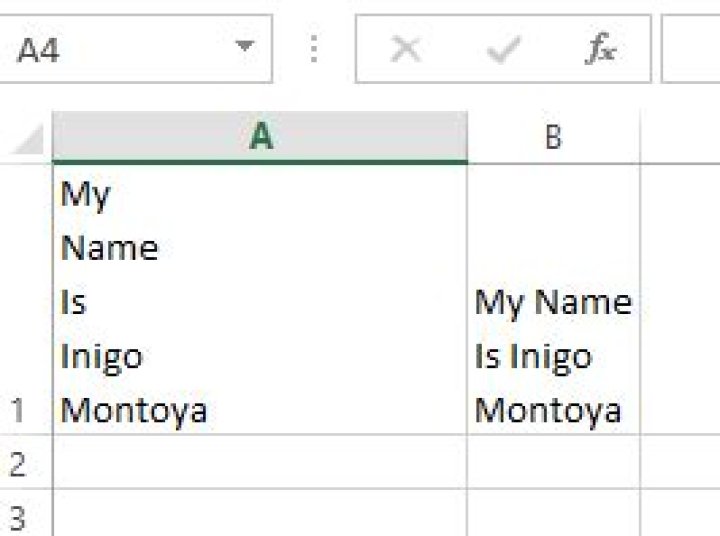Click the Select All triangle corner
Image resolution: width=720 pixels, height=536 pixels.
click(28, 139)
